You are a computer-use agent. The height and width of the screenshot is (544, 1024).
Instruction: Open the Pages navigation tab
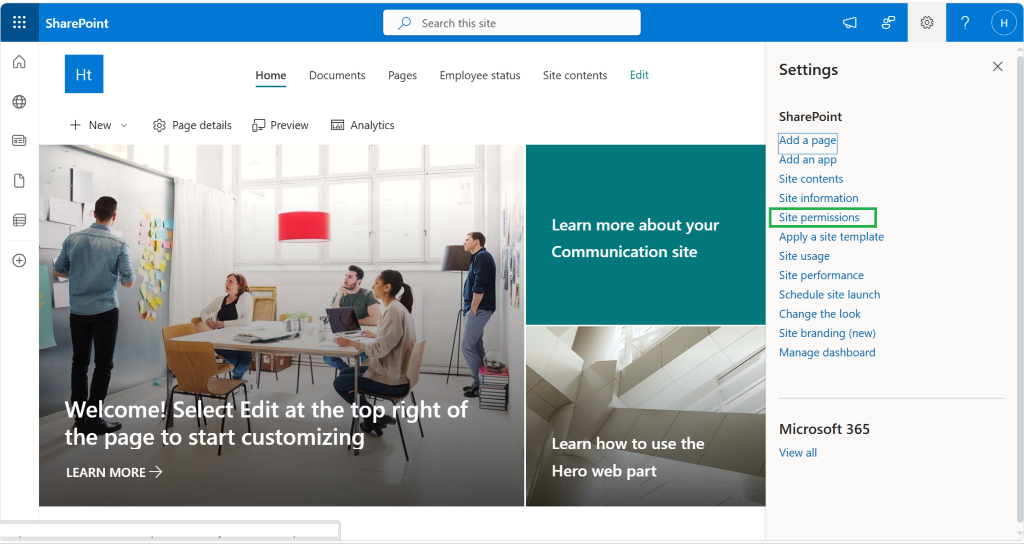point(402,75)
